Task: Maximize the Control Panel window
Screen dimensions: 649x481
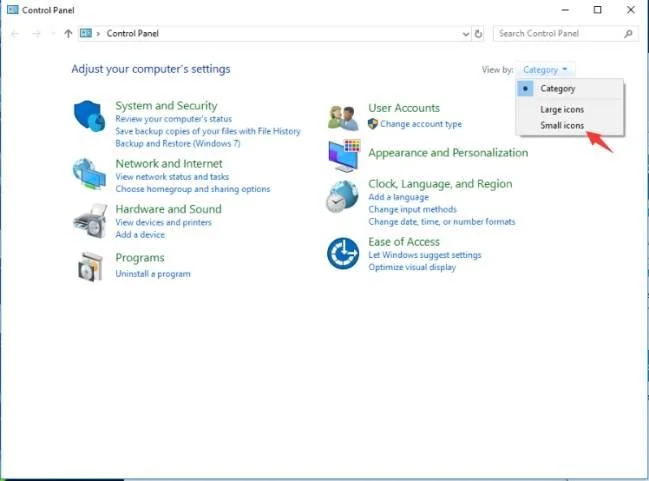Action: (598, 10)
